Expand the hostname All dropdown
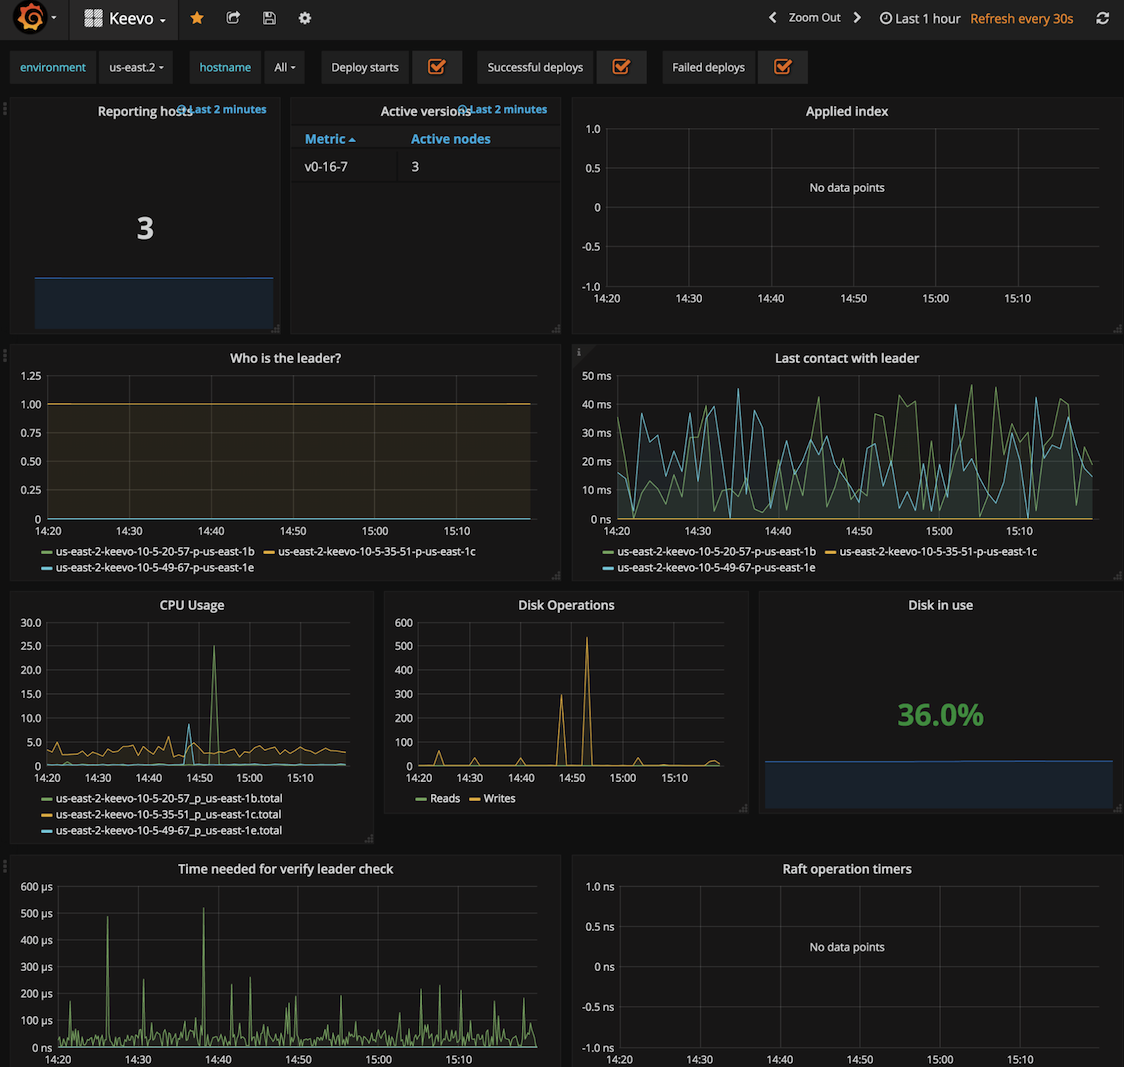This screenshot has width=1124, height=1067. (x=285, y=67)
